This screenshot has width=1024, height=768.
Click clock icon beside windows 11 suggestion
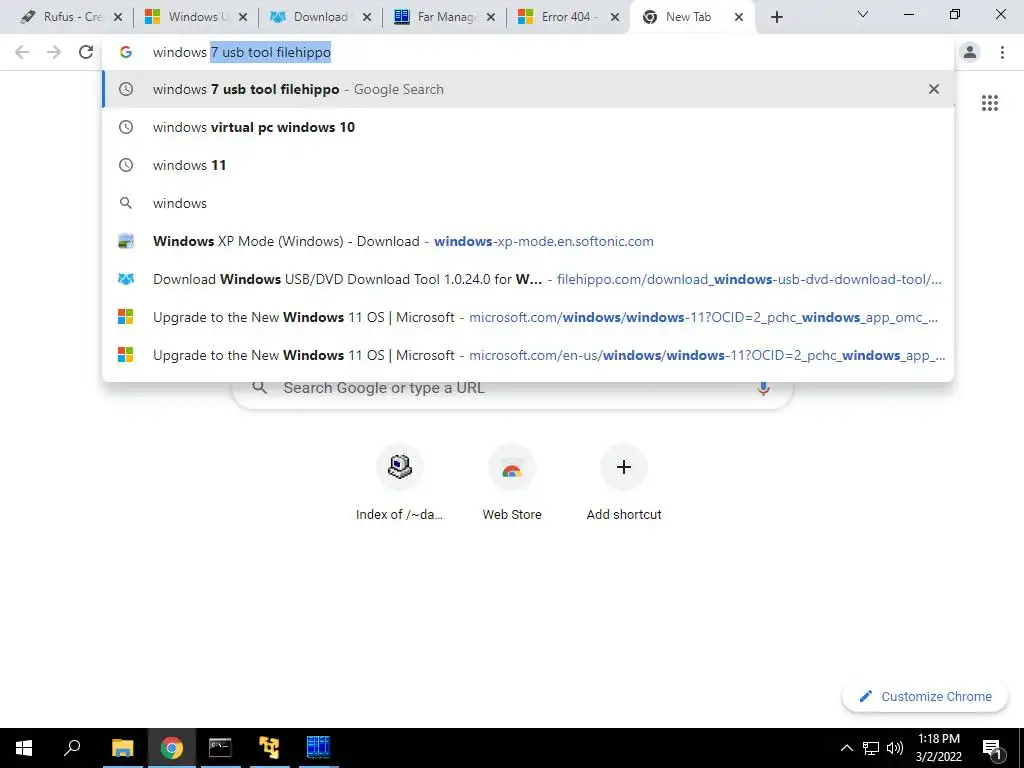coord(125,165)
